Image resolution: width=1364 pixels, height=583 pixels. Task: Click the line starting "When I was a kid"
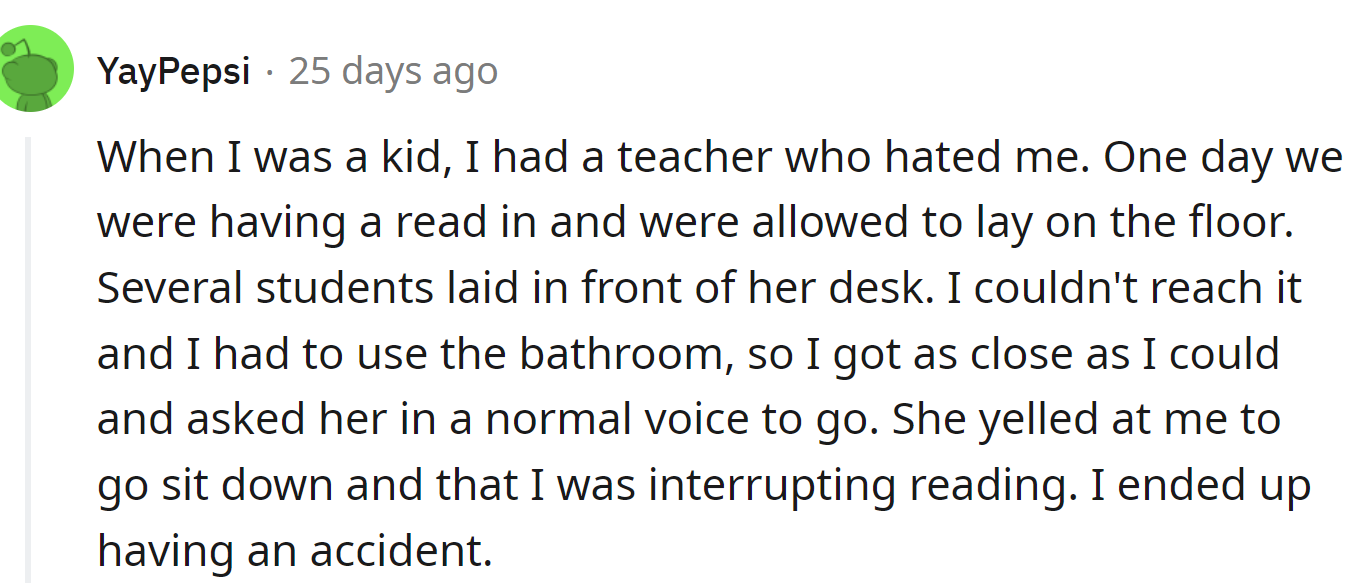click(x=719, y=158)
